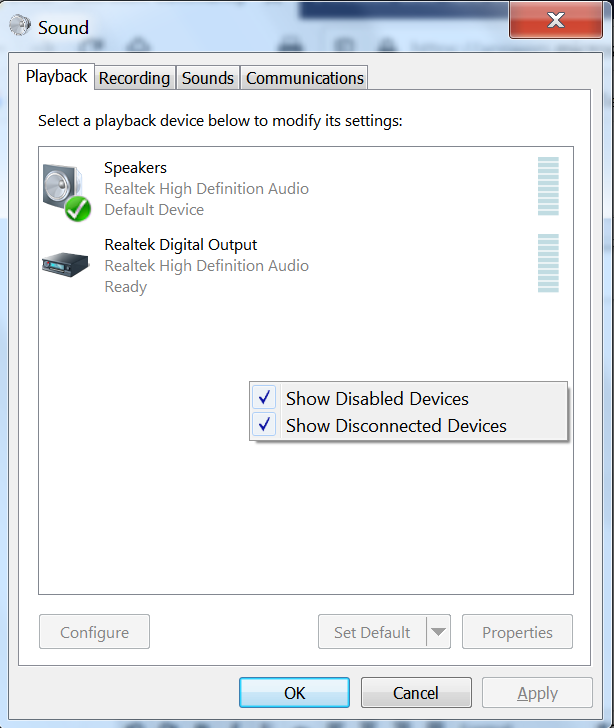Switch to the Recording tab
Screen dimensions: 614x728
tap(135, 78)
